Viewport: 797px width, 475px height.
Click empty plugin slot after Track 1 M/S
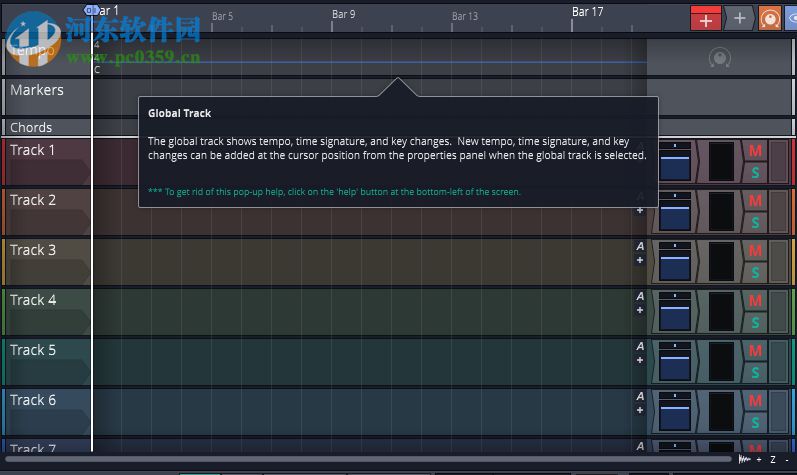(x=779, y=162)
